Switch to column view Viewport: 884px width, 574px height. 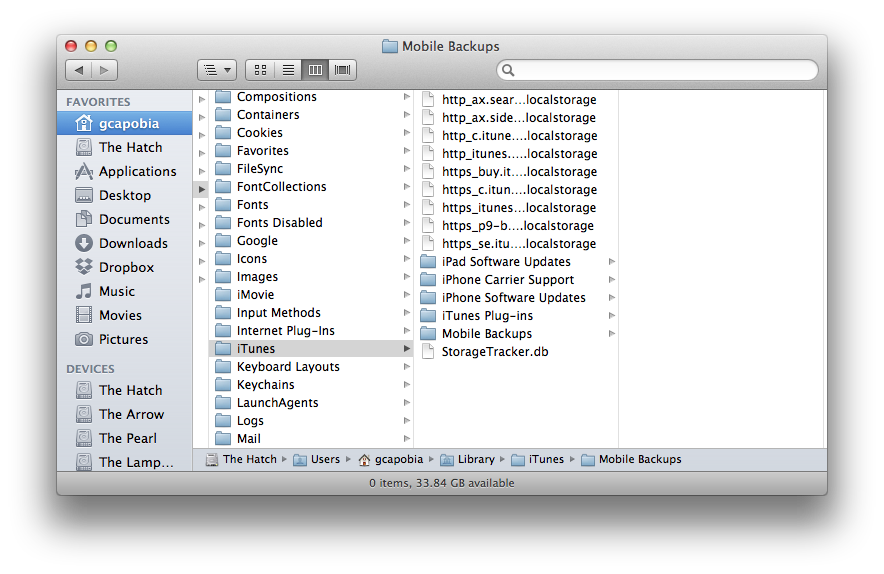(x=315, y=70)
